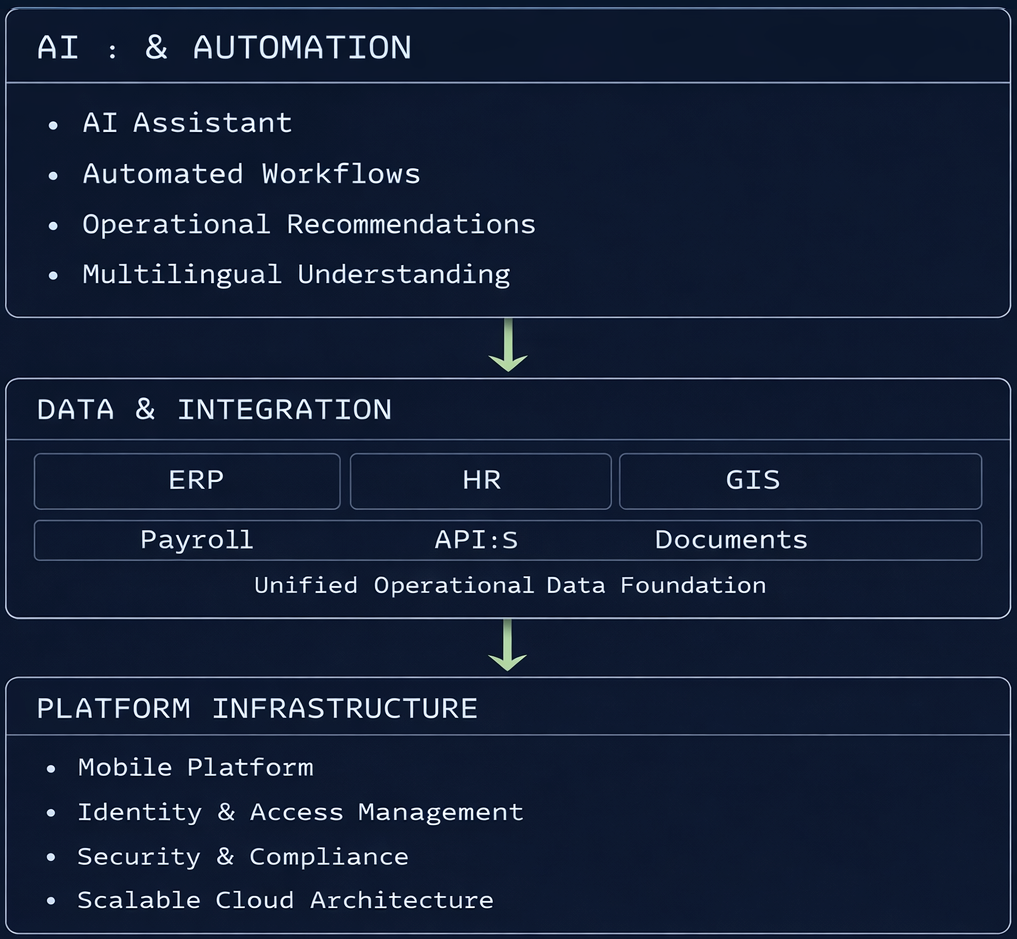1017x939 pixels.
Task: Click the Payroll data source
Action: coord(196,540)
